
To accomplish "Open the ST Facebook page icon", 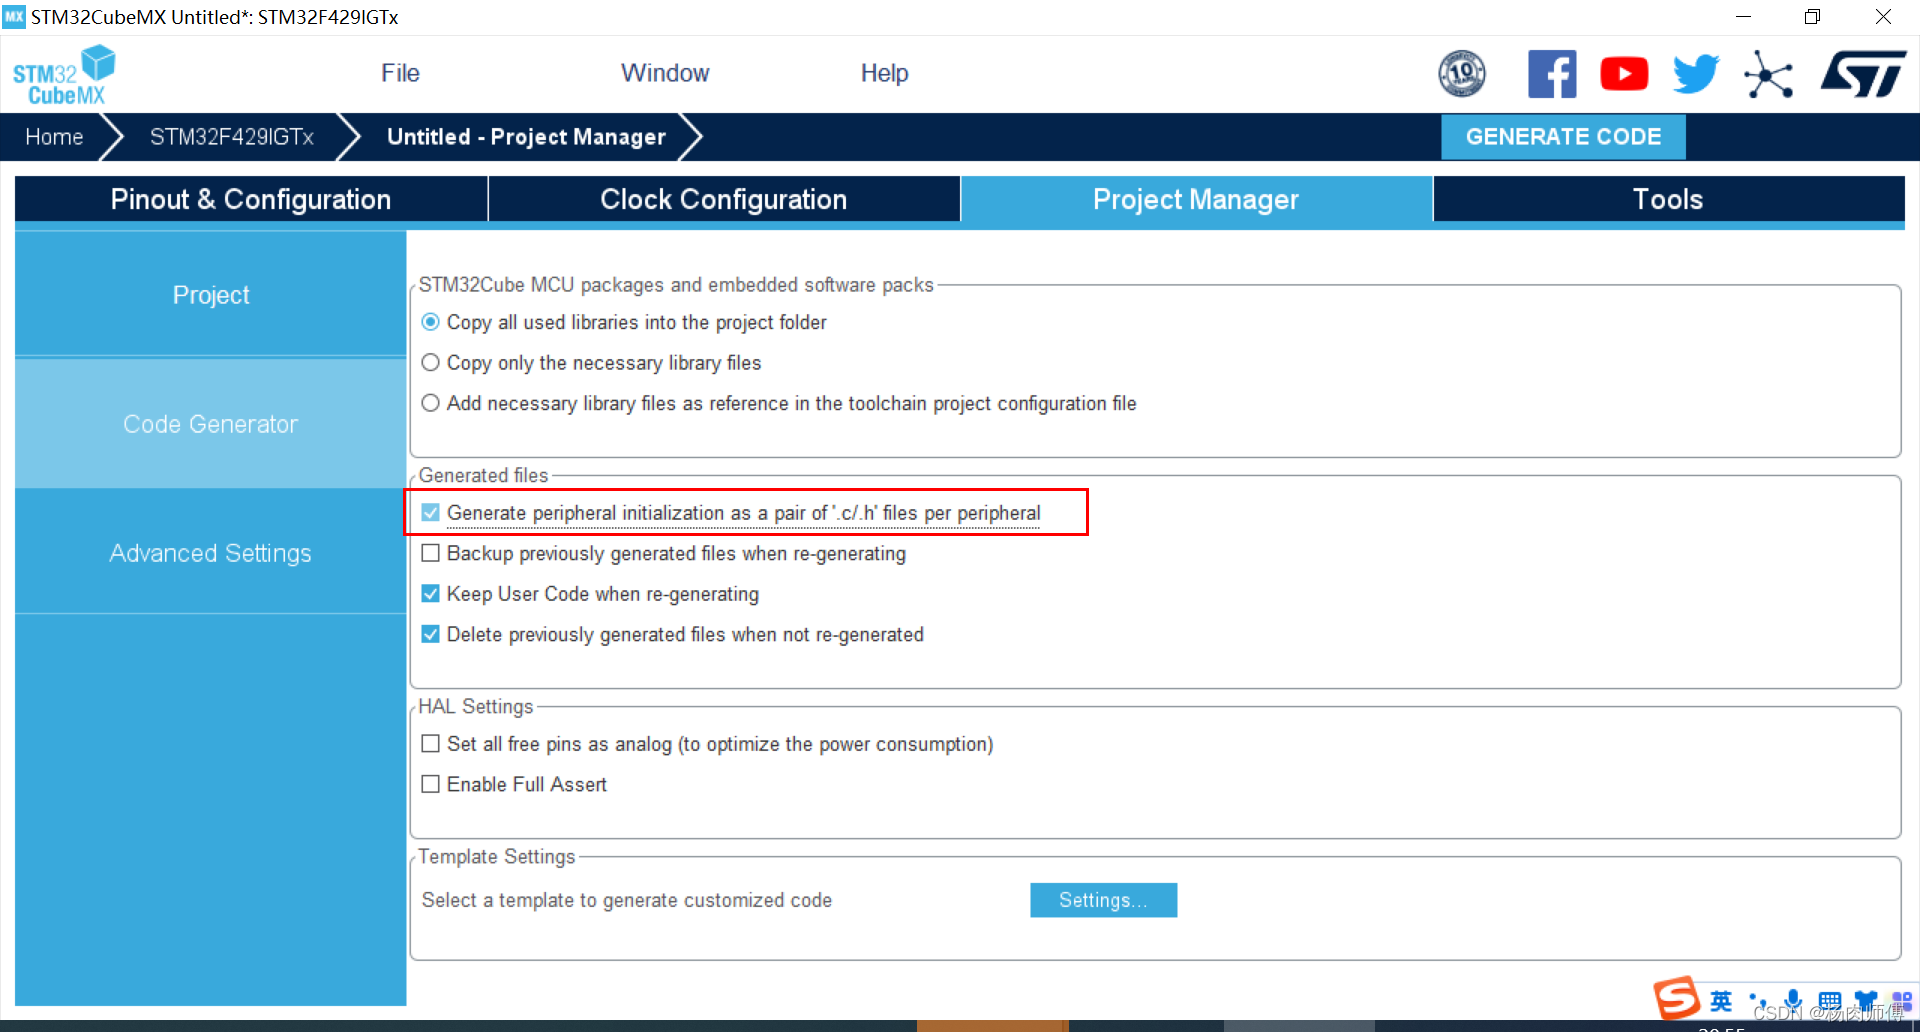I will pos(1552,74).
